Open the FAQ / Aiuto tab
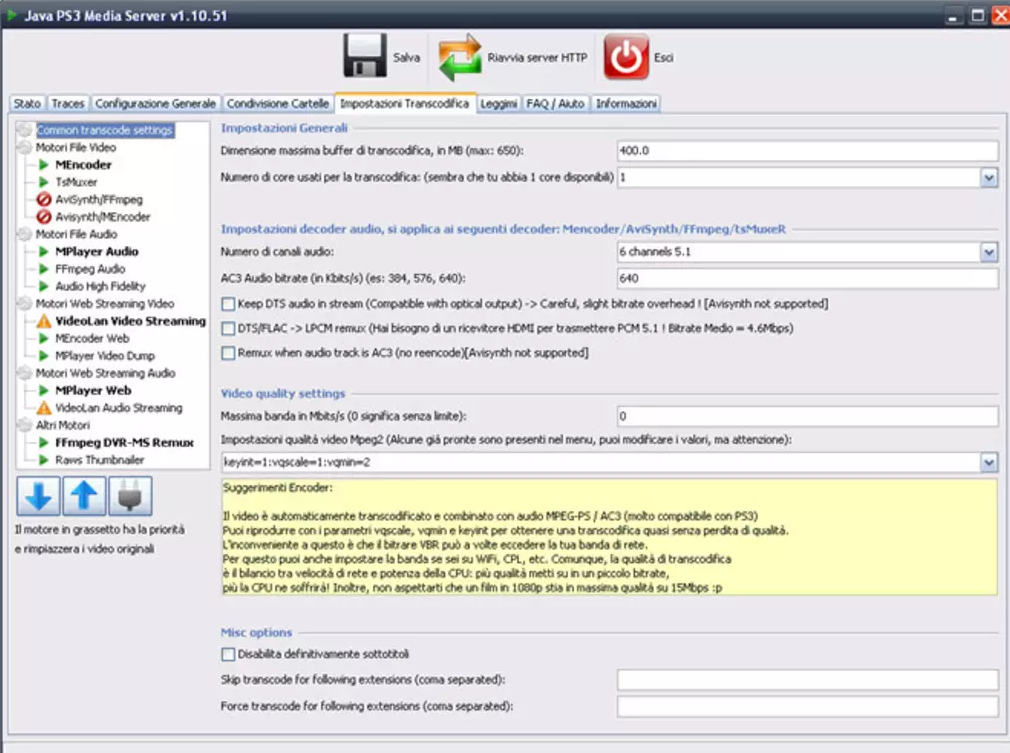 555,102
